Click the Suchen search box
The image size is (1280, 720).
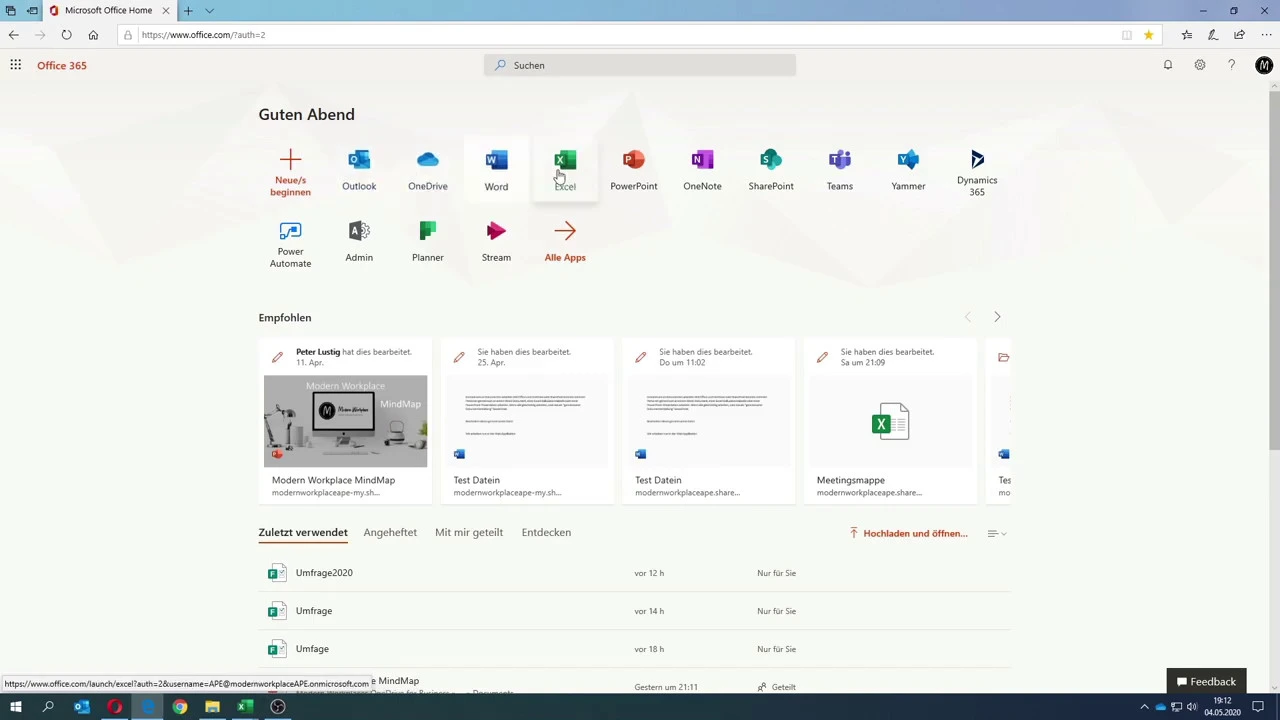point(640,65)
